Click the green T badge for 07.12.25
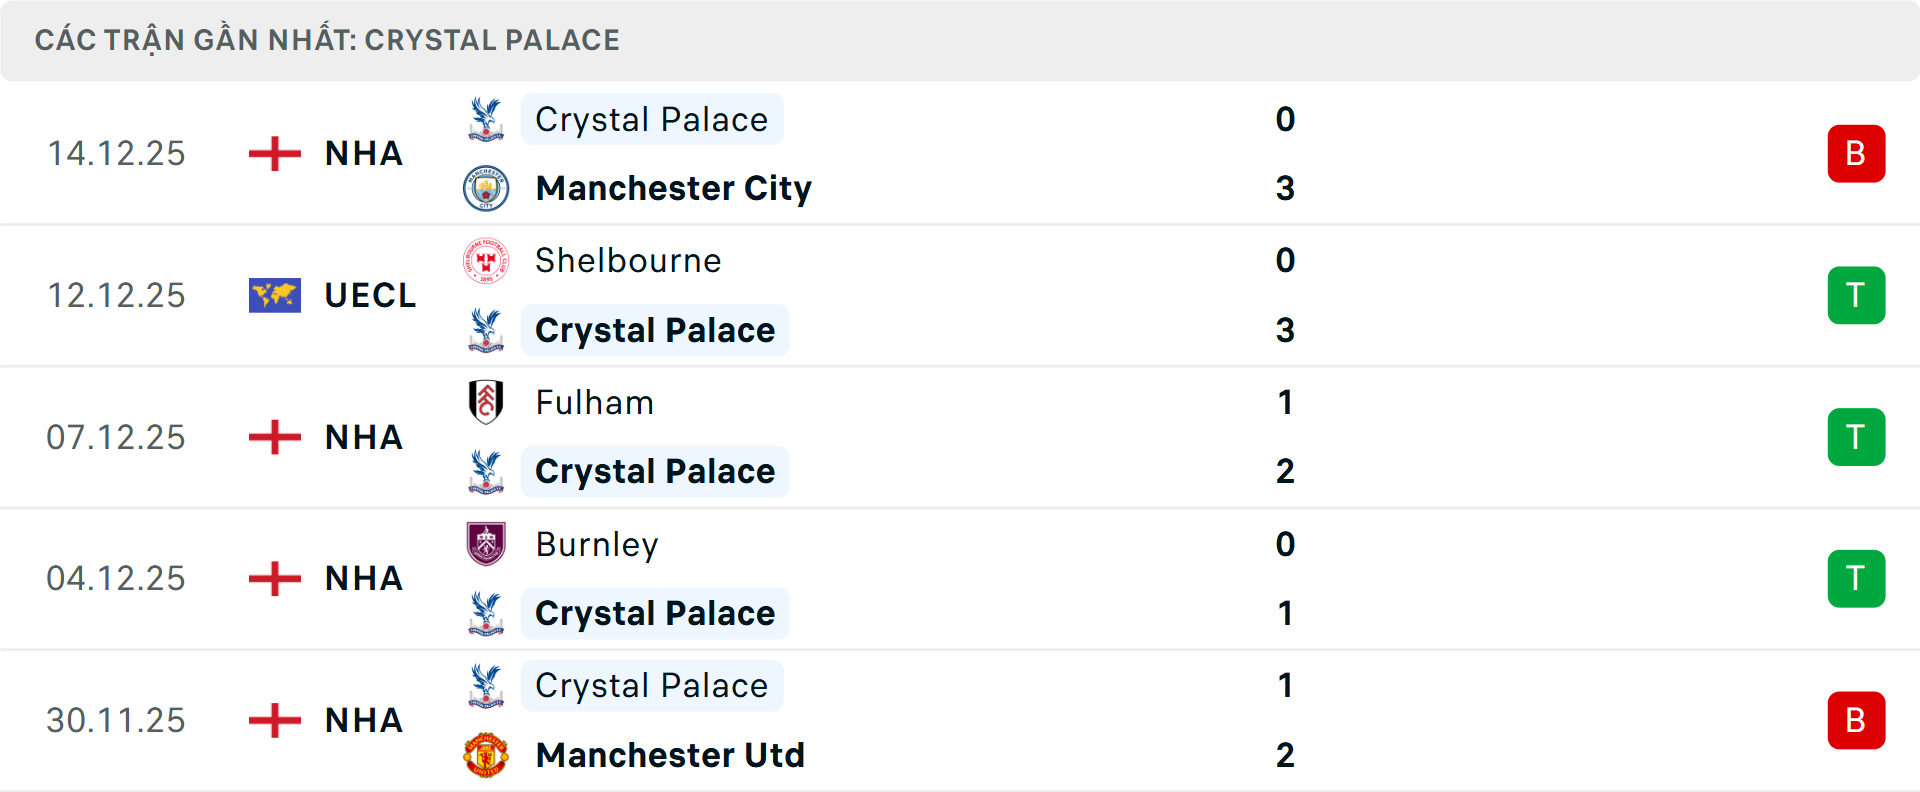This screenshot has height=792, width=1920. click(1856, 437)
